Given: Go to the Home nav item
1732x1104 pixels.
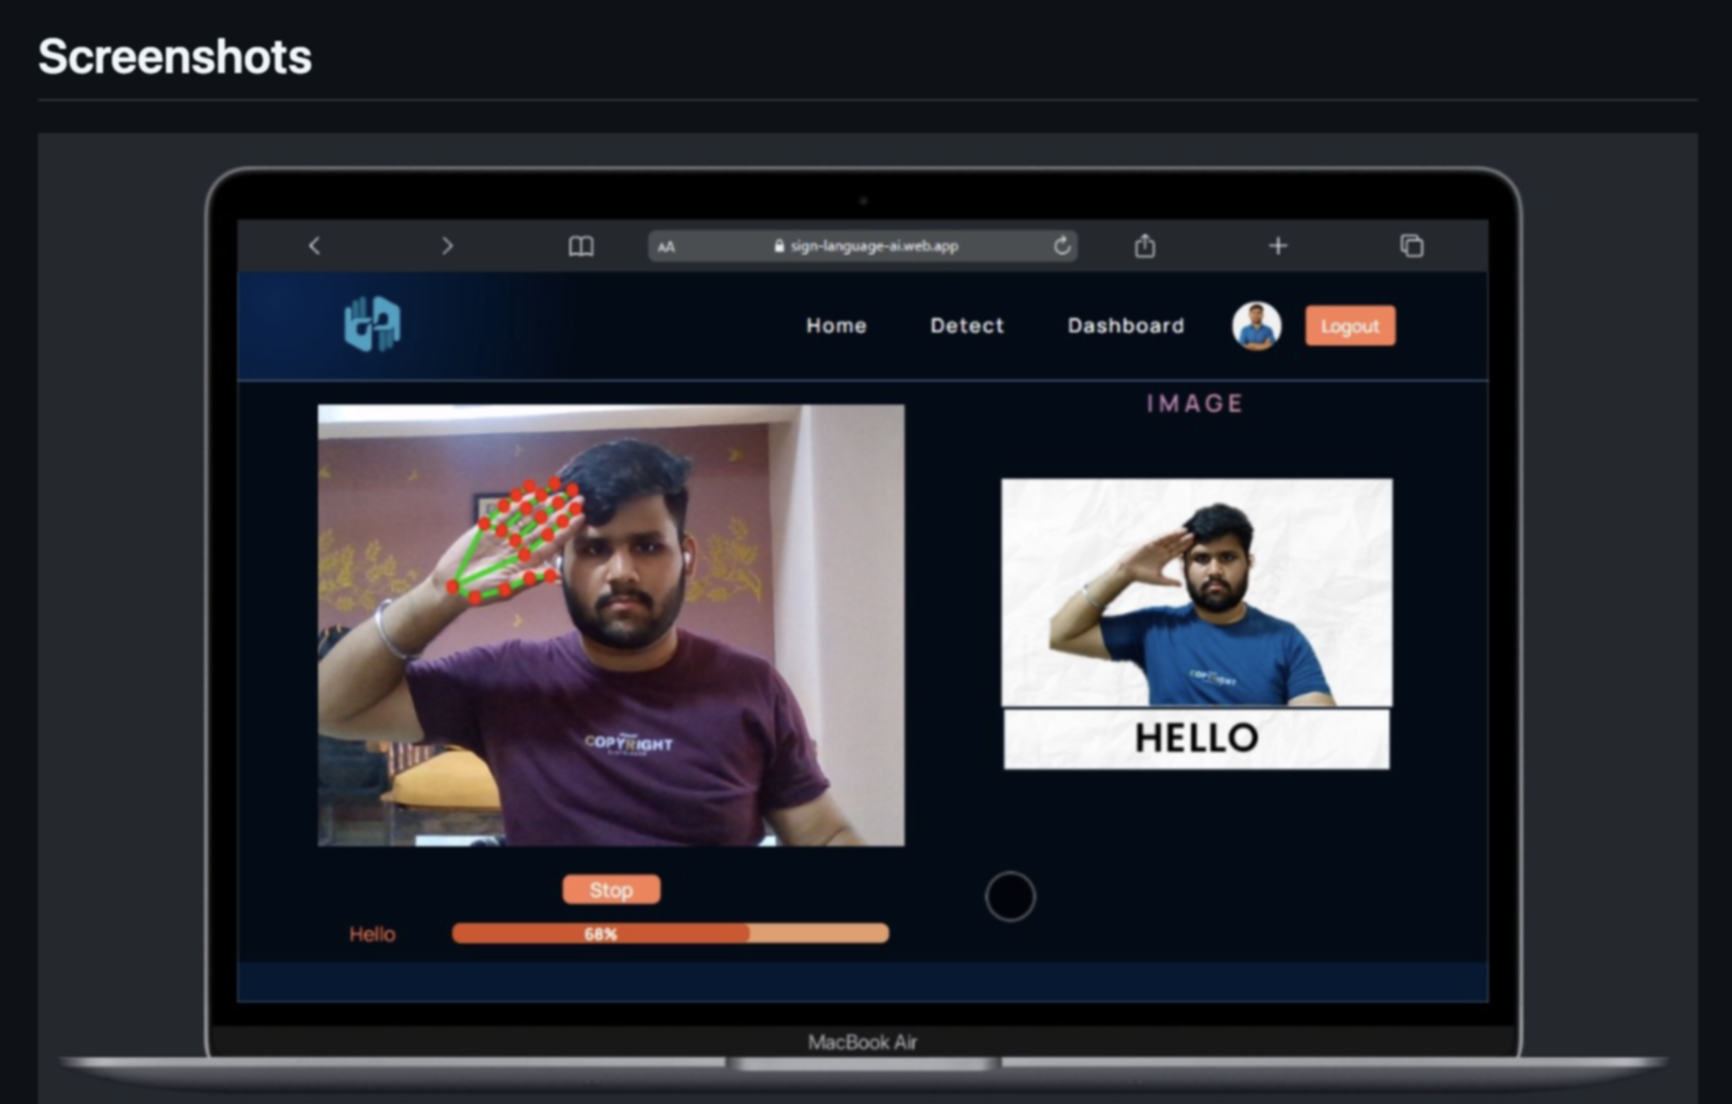Looking at the screenshot, I should pos(836,326).
